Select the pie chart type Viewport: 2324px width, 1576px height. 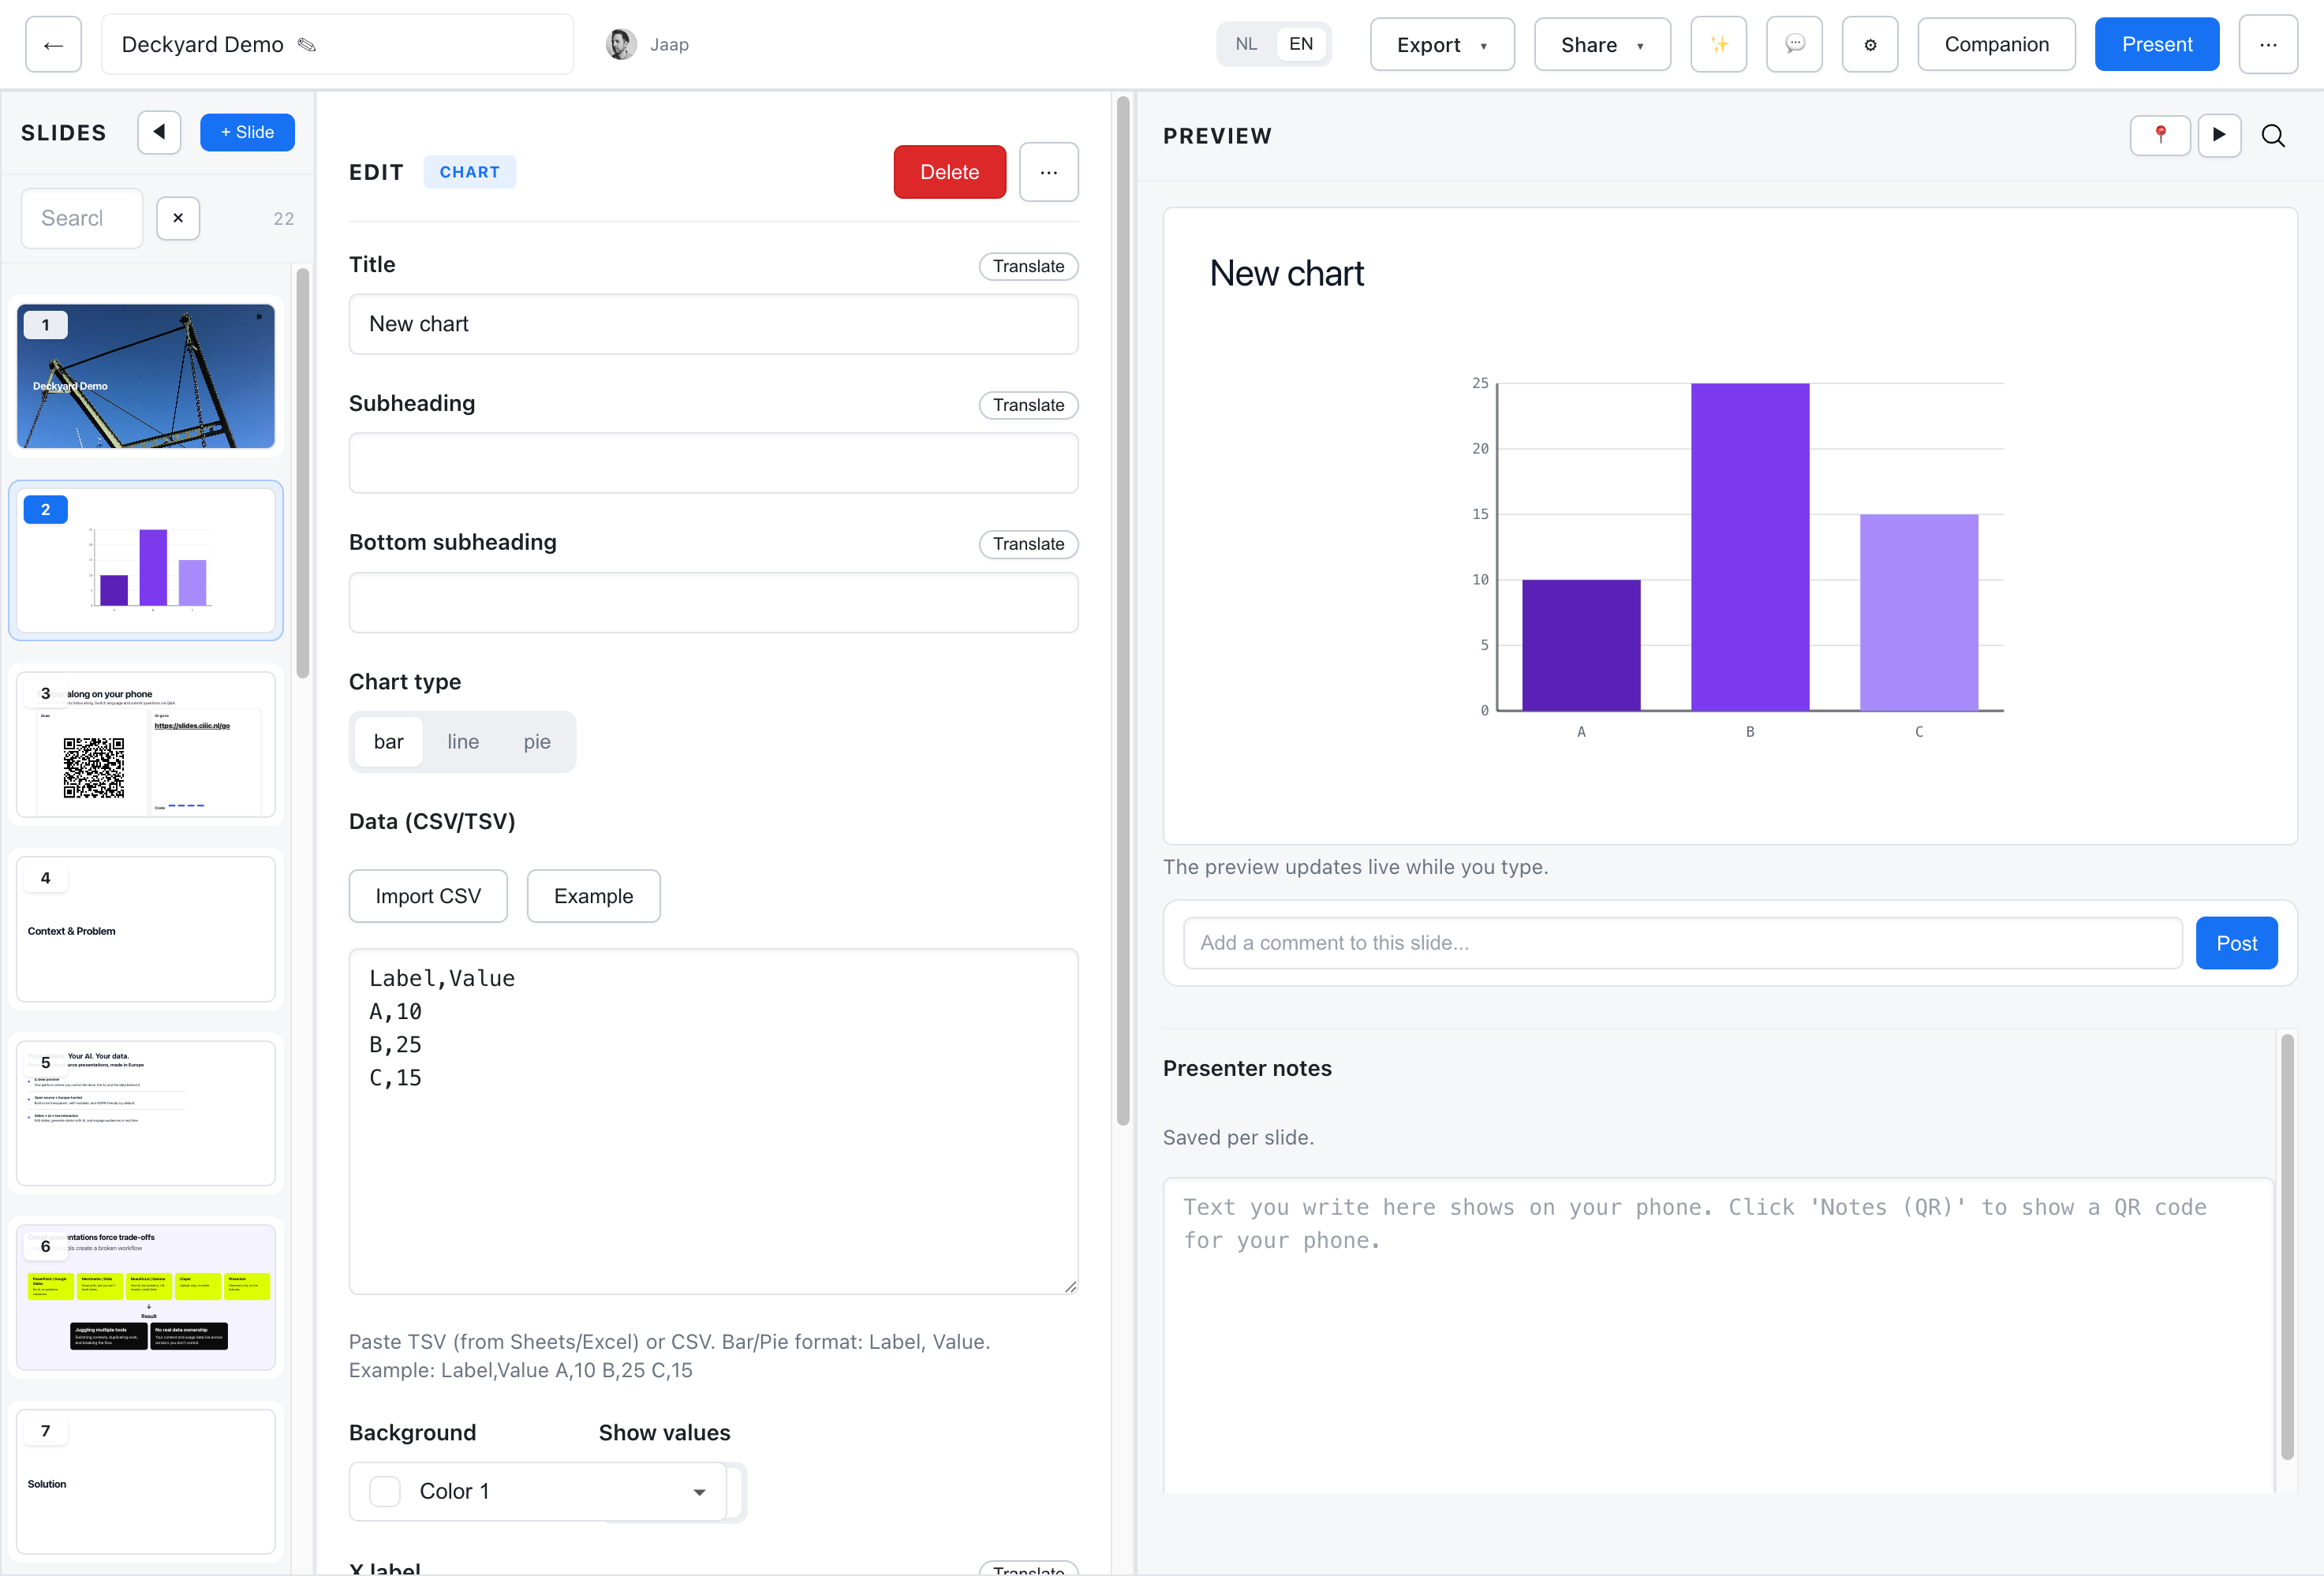(x=537, y=742)
